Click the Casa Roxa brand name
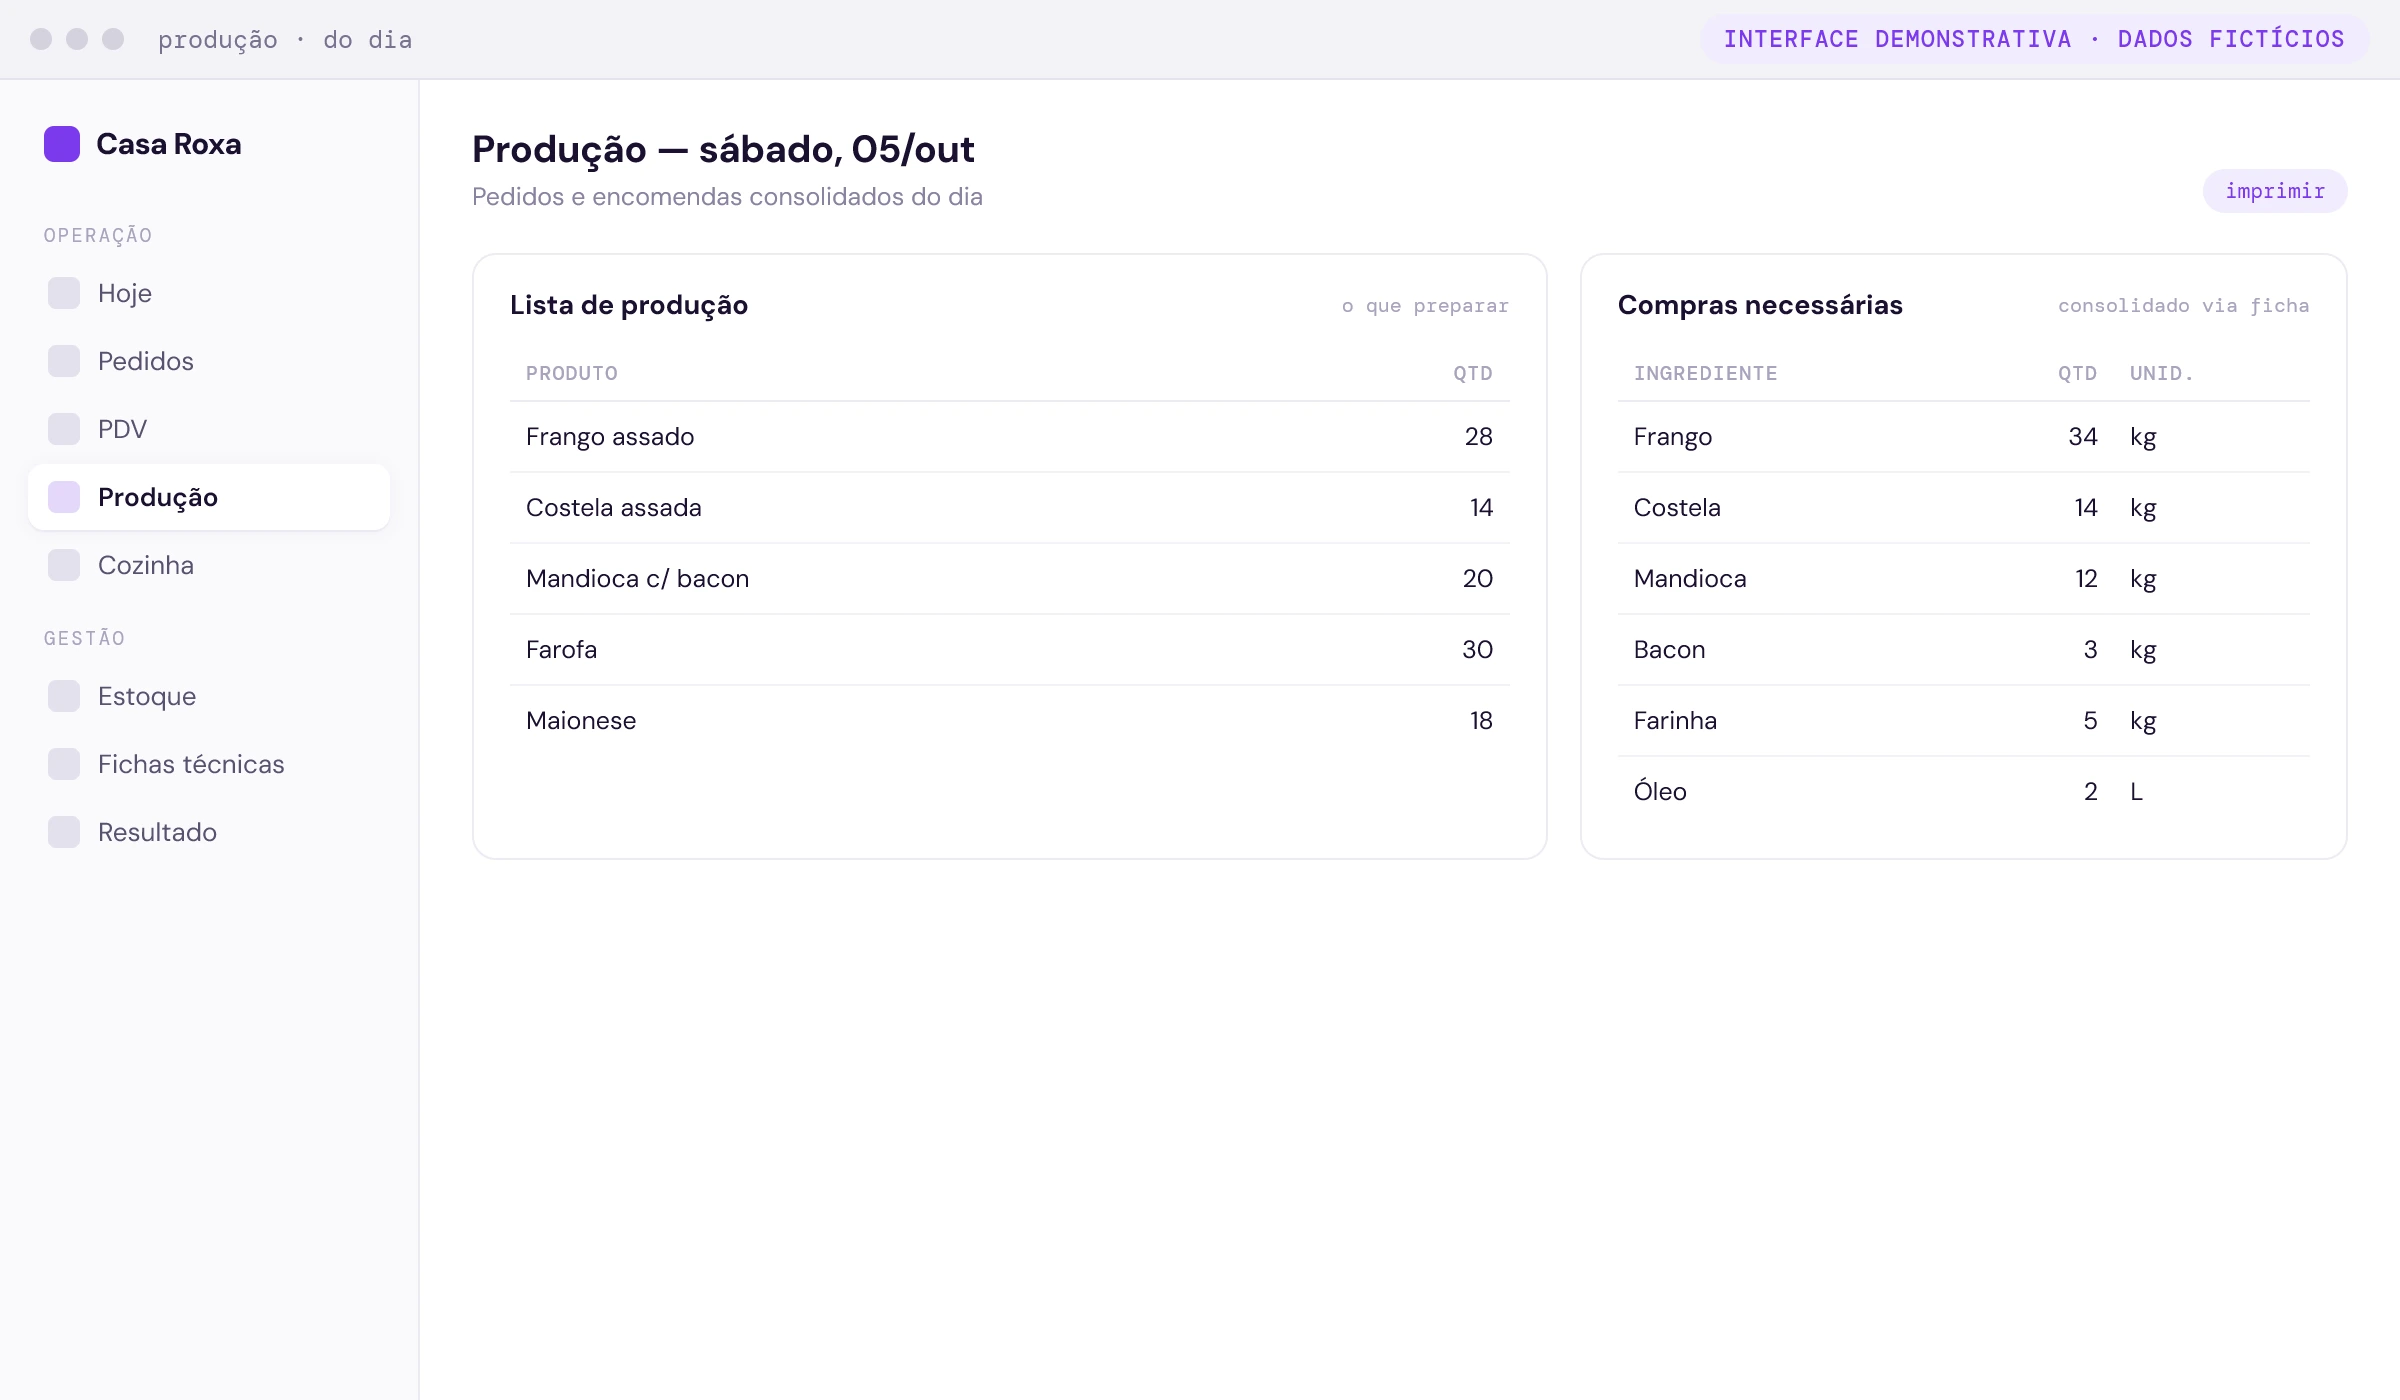Viewport: 2400px width, 1400px height. [x=169, y=144]
